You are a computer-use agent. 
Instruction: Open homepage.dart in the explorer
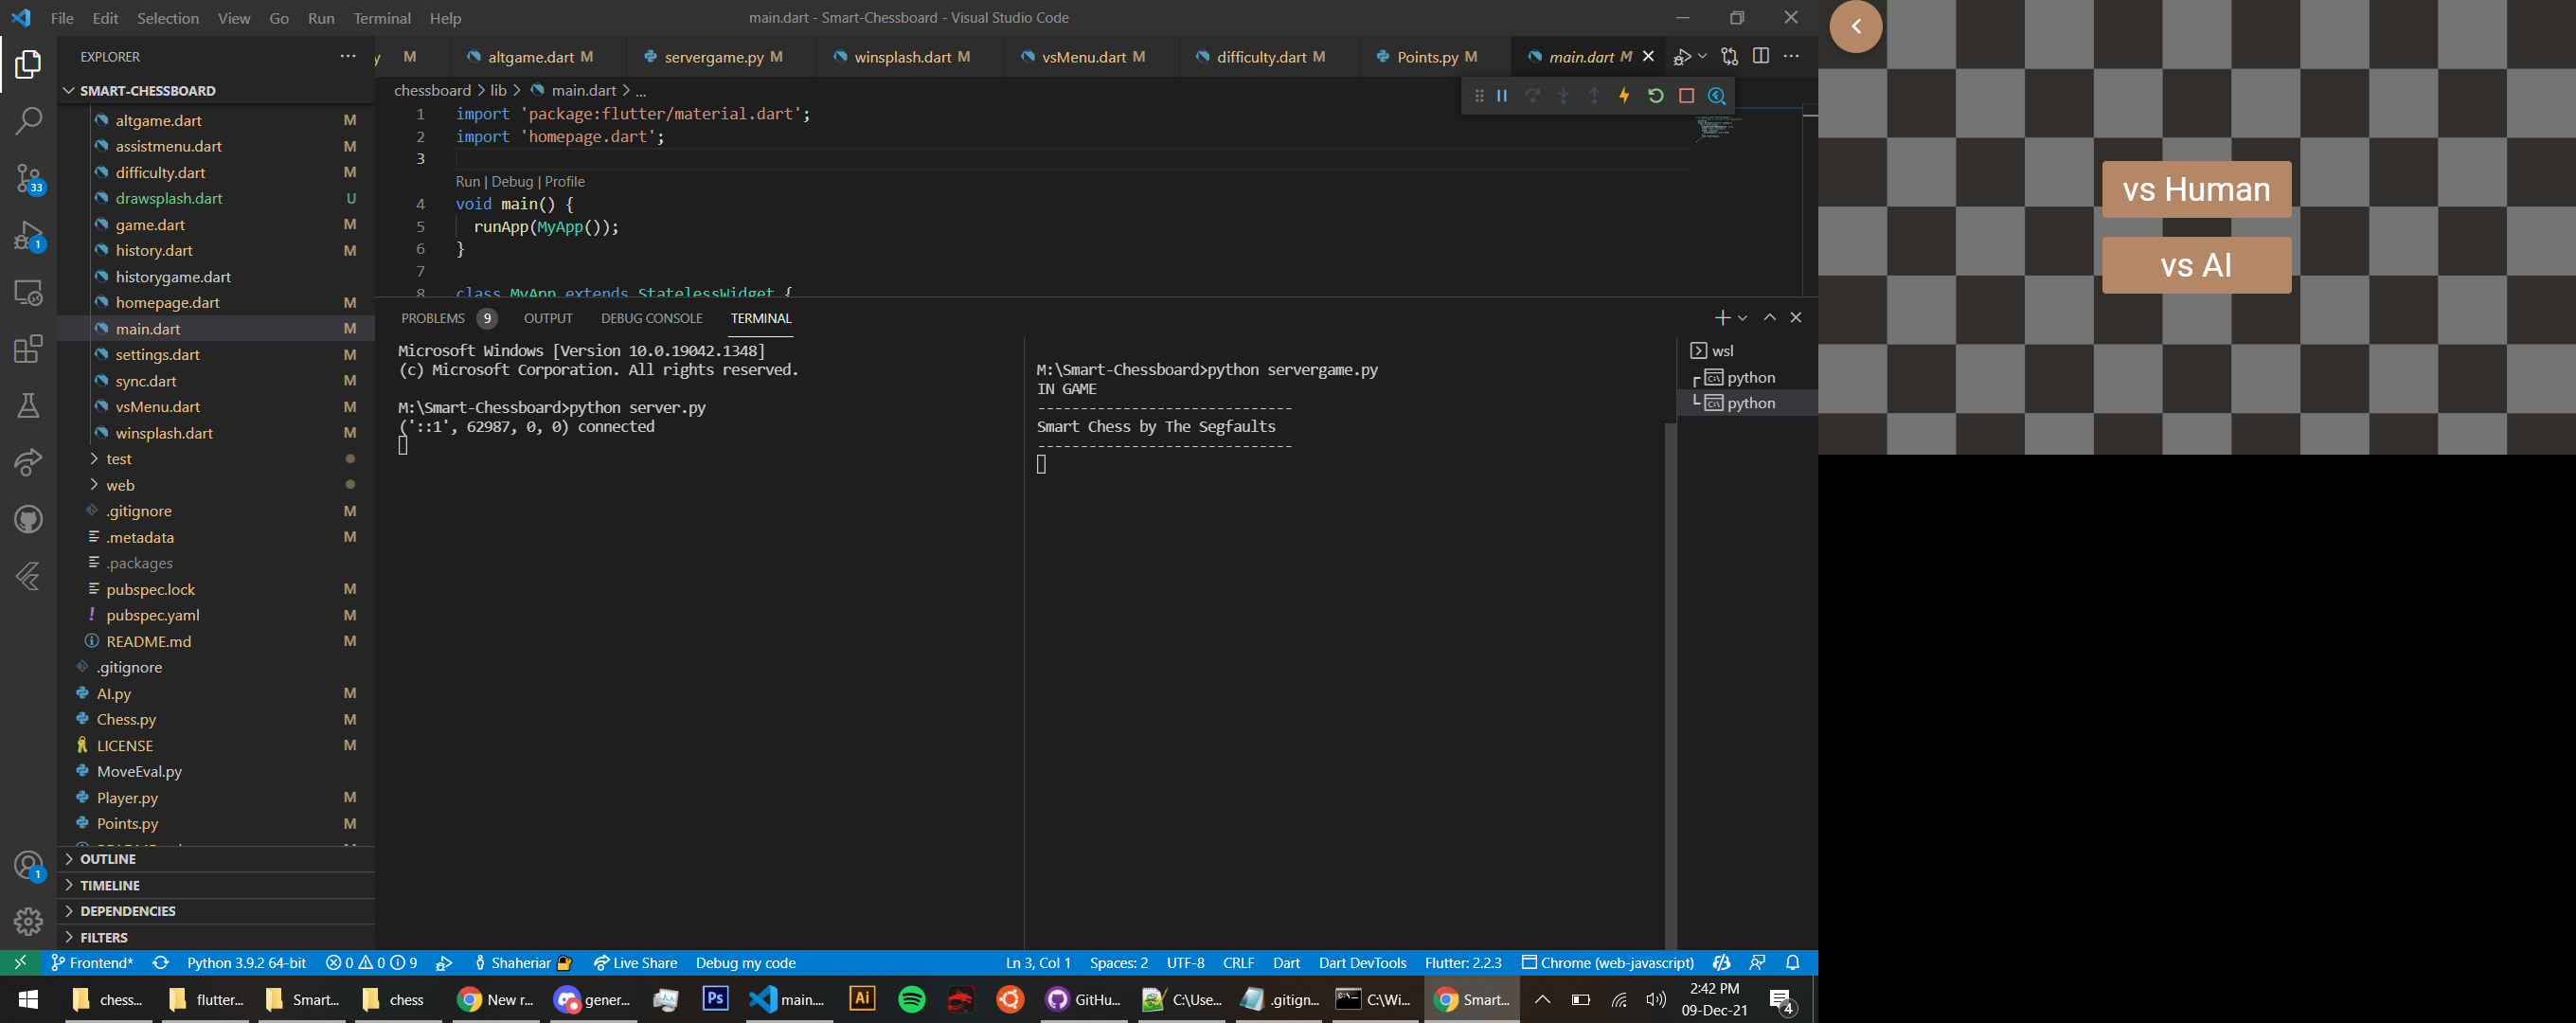click(167, 302)
